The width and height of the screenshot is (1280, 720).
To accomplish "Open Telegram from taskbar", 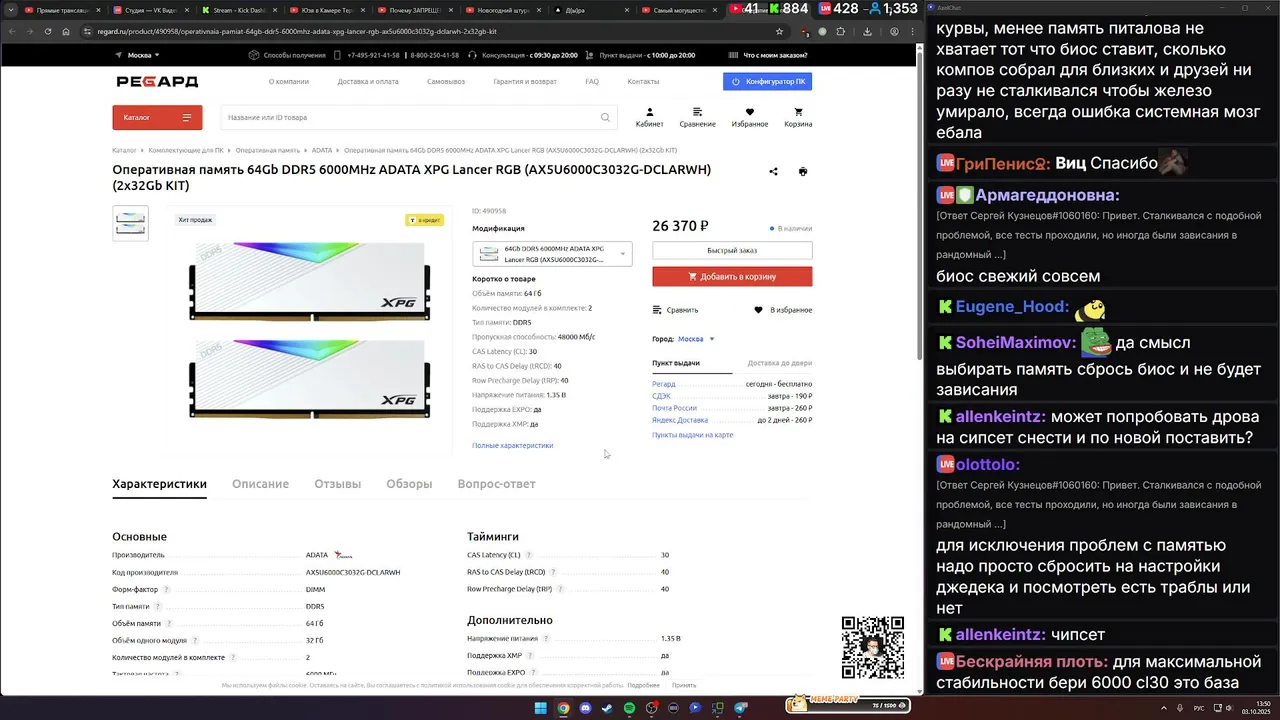I will click(741, 708).
